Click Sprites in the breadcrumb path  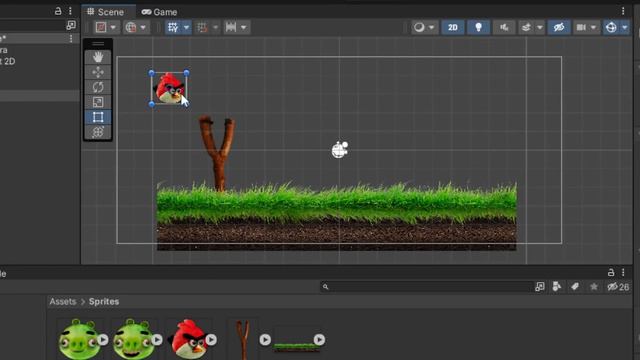tap(104, 302)
